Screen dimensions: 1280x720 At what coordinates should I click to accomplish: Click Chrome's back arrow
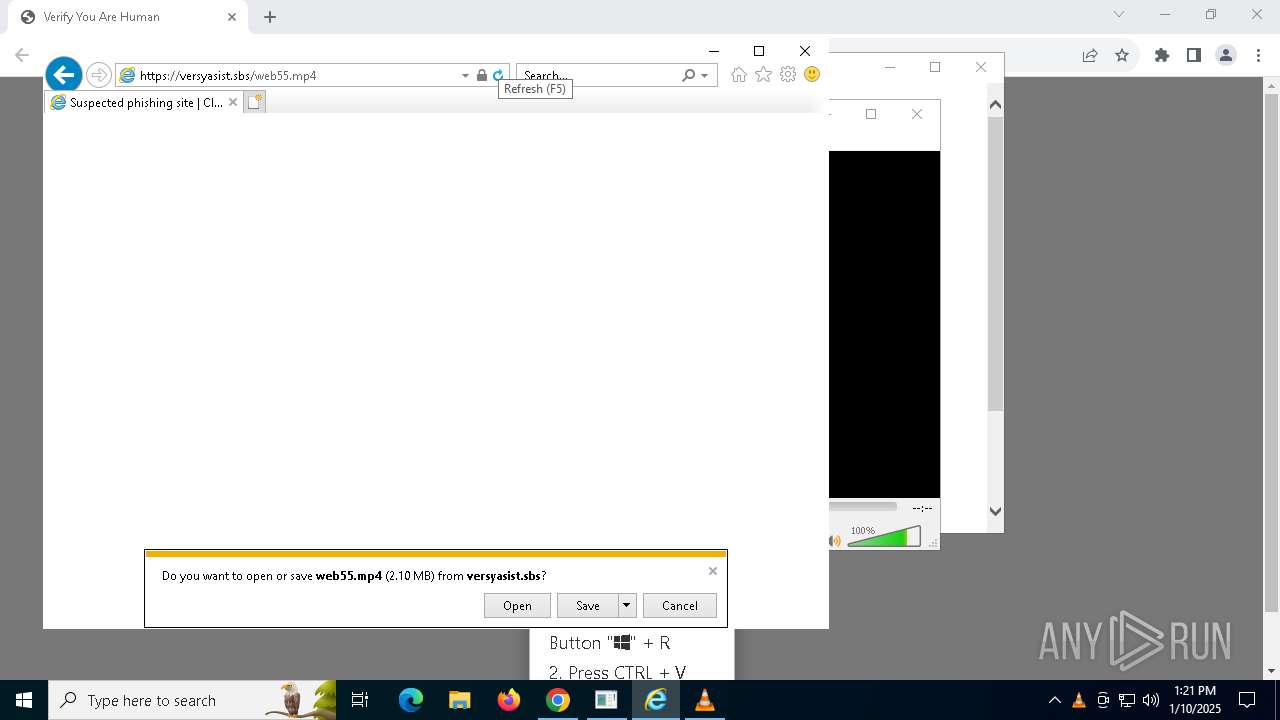tap(21, 55)
